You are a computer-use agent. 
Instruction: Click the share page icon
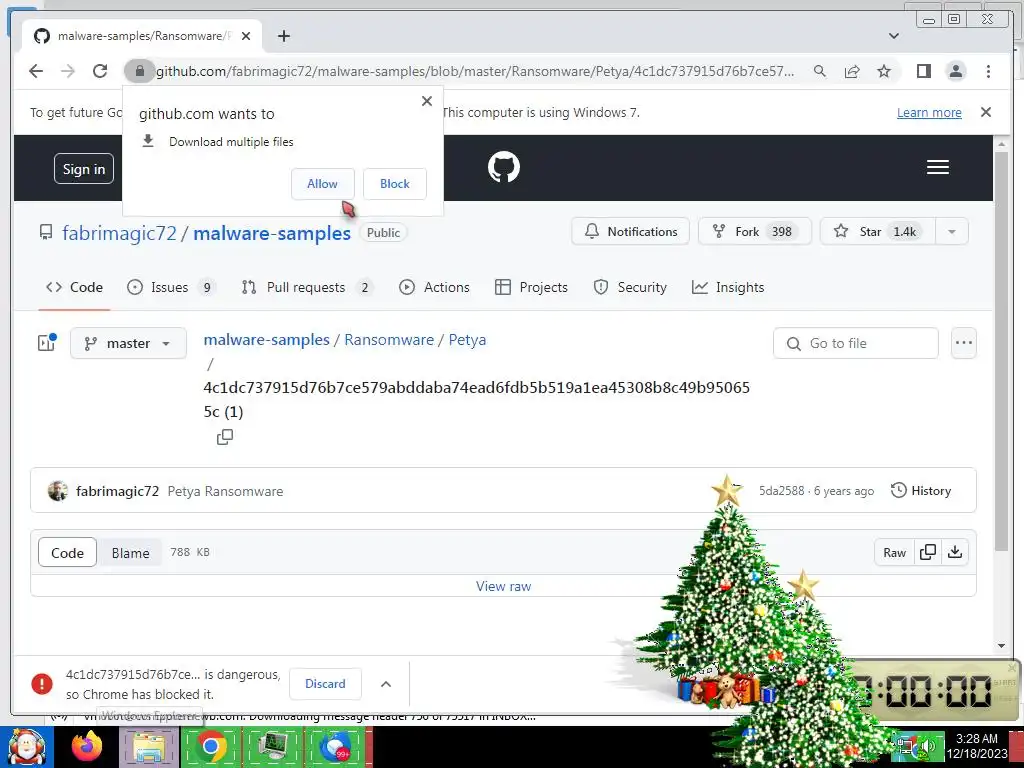[852, 71]
